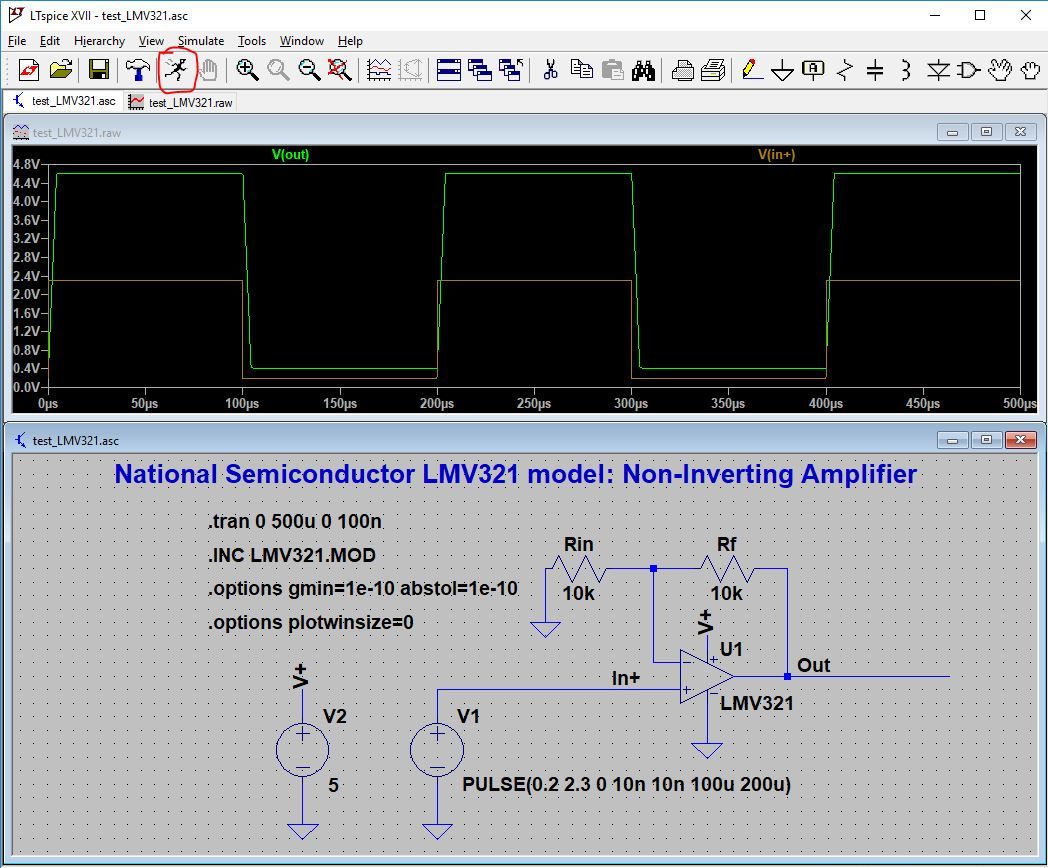
Task: Select the Move open-hand tool
Action: [x=1000, y=69]
